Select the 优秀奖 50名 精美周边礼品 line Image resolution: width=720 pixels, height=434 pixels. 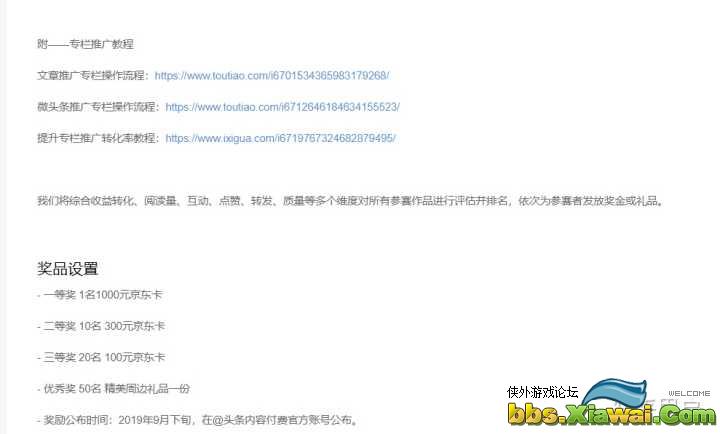[x=113, y=388]
